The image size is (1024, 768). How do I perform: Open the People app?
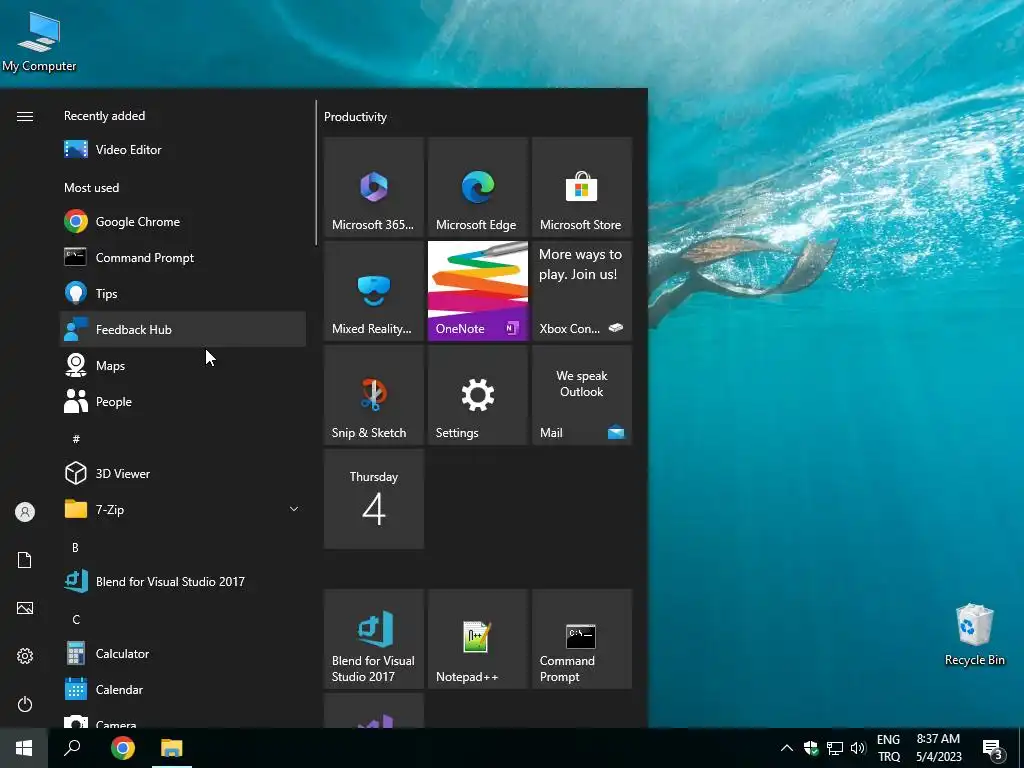[183, 401]
